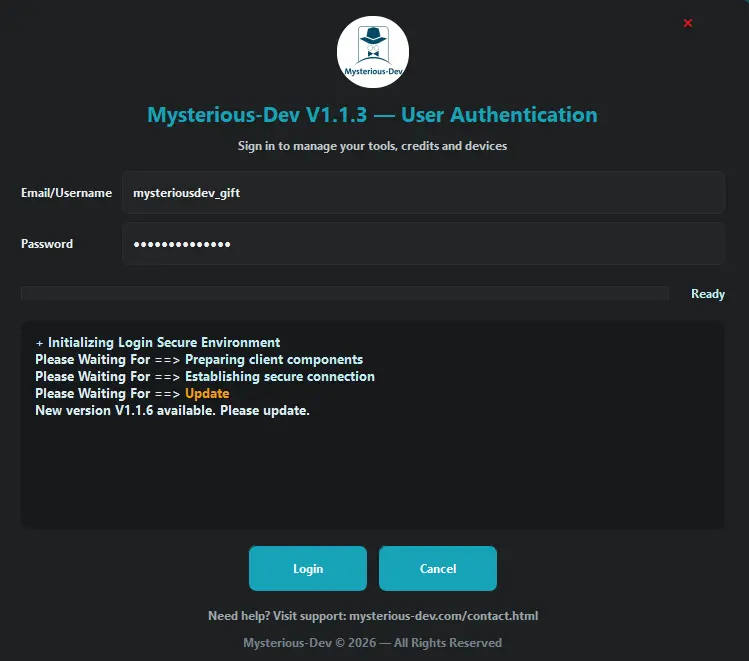749x661 pixels.
Task: Focus the Password input field
Action: 423,244
